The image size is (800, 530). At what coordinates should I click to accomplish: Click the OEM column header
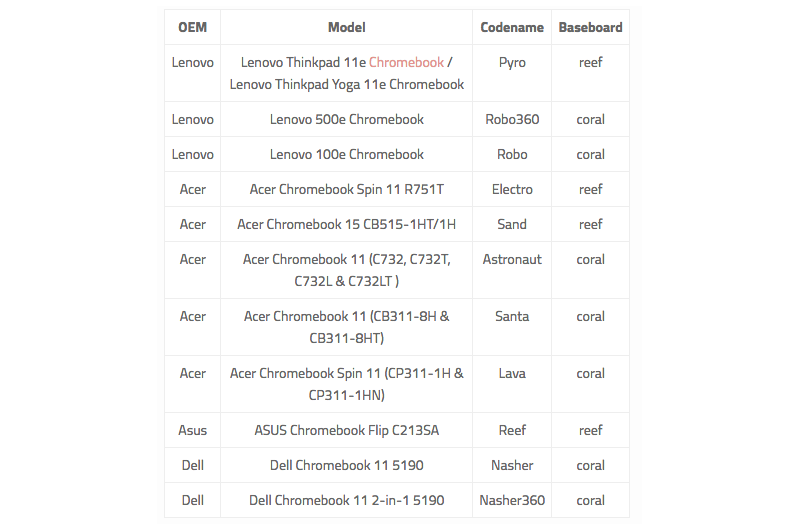coord(192,27)
